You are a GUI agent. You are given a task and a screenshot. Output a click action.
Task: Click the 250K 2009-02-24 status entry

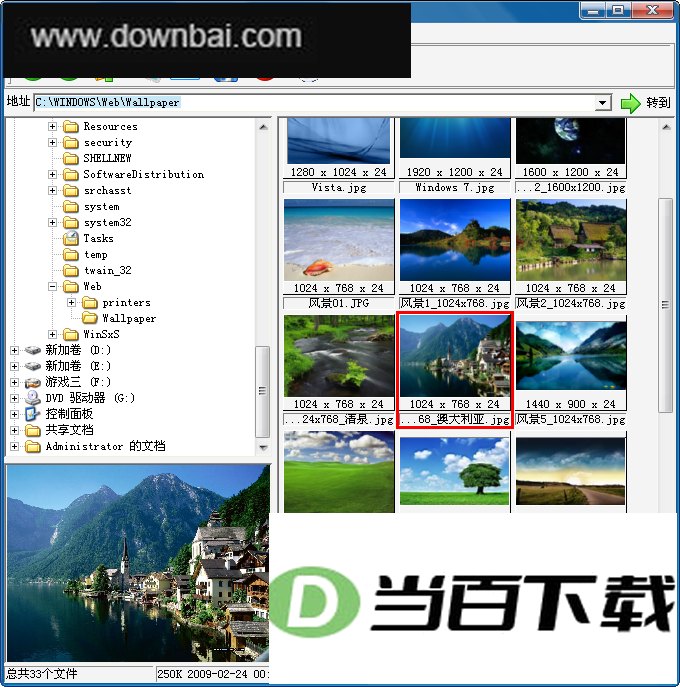click(x=213, y=674)
